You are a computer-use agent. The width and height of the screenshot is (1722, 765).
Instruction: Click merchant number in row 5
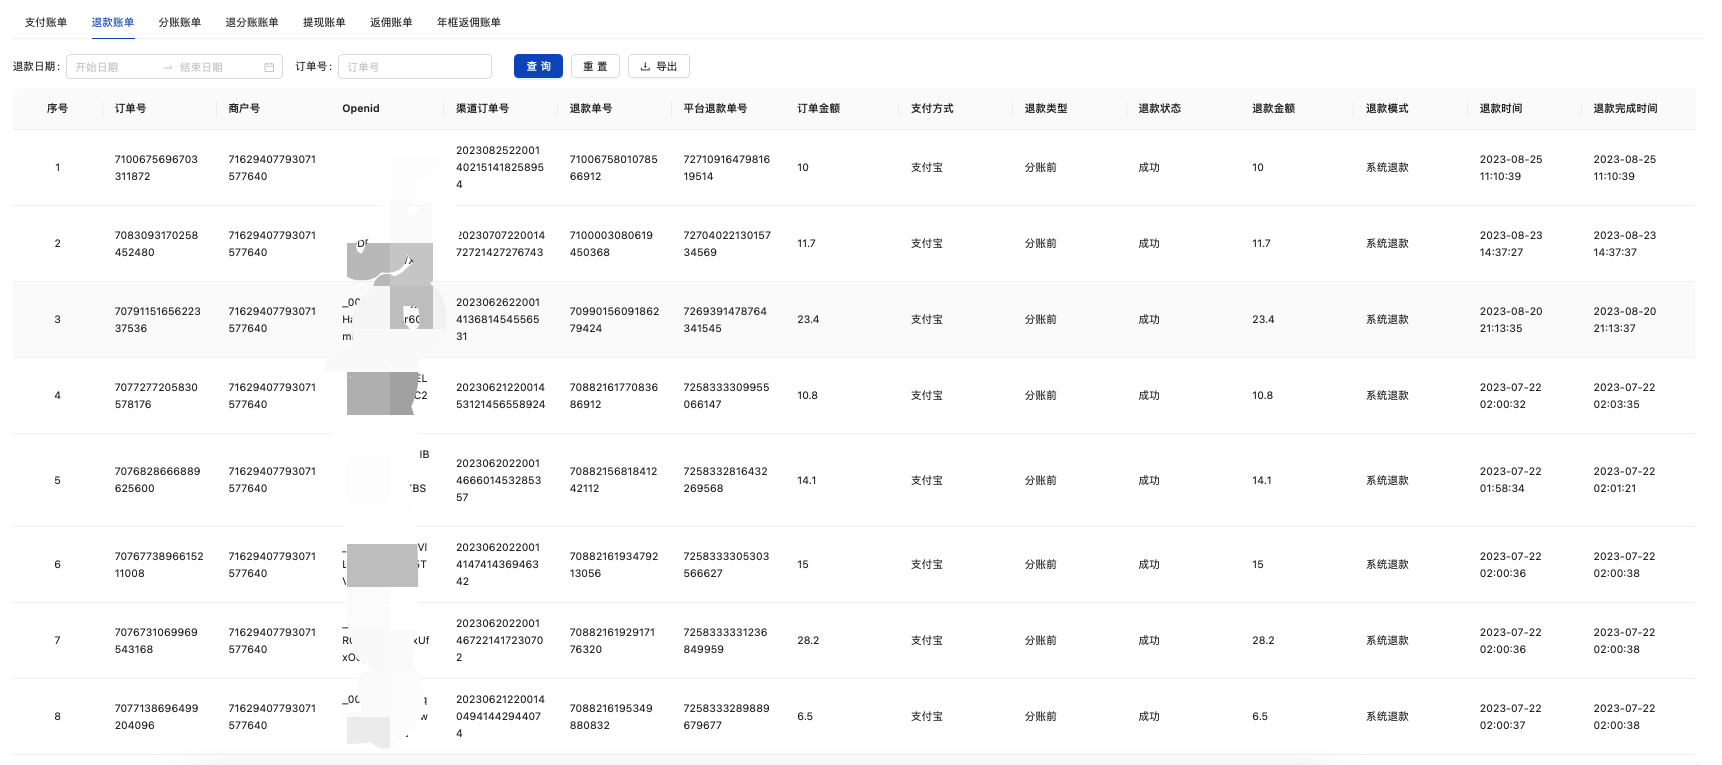[272, 480]
